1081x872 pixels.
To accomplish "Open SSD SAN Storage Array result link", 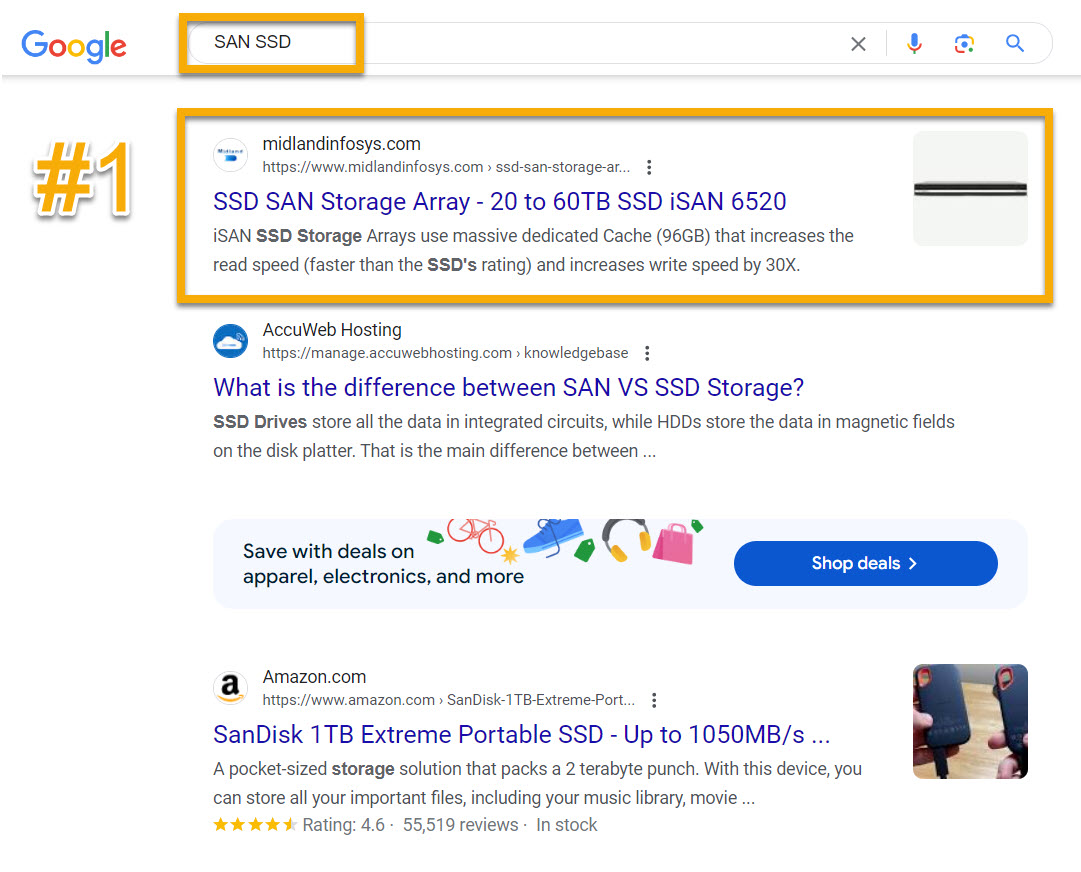I will point(499,201).
